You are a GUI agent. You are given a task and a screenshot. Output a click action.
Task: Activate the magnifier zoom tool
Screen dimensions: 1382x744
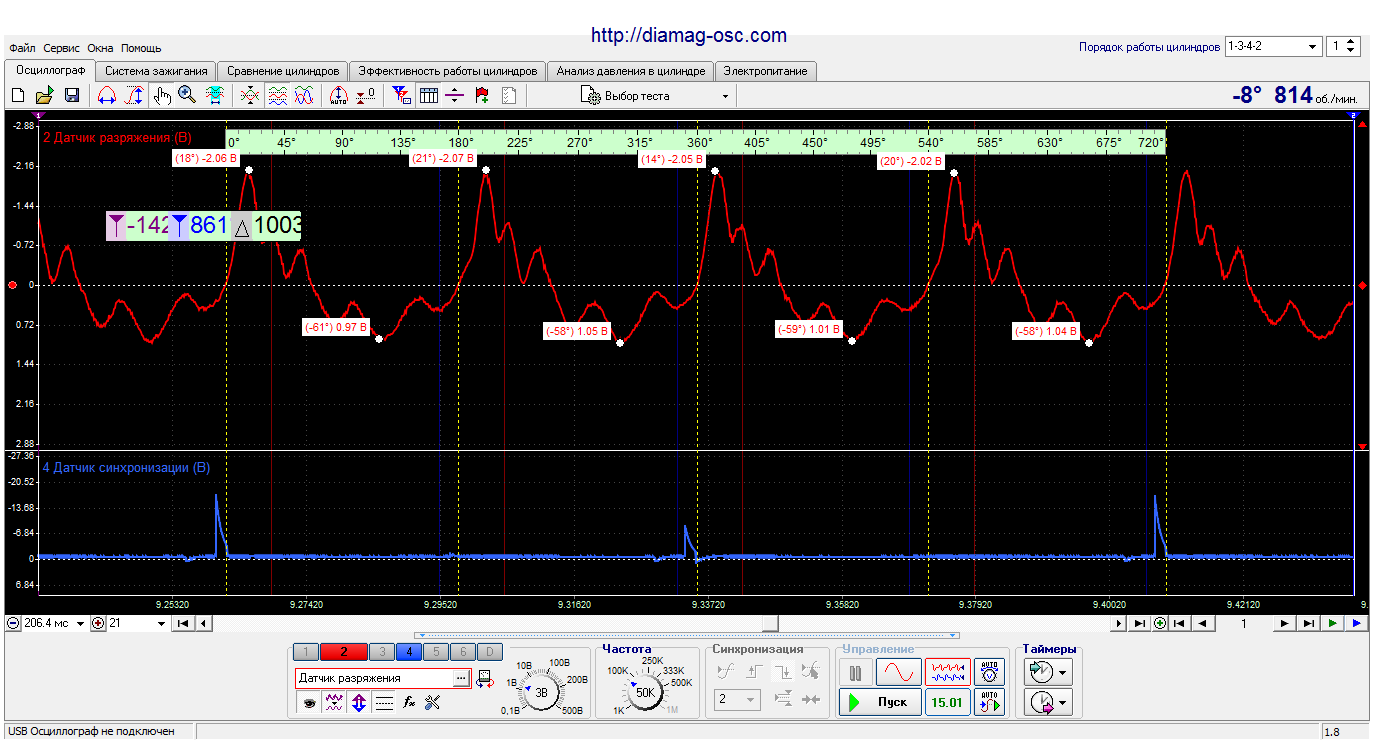coord(187,96)
